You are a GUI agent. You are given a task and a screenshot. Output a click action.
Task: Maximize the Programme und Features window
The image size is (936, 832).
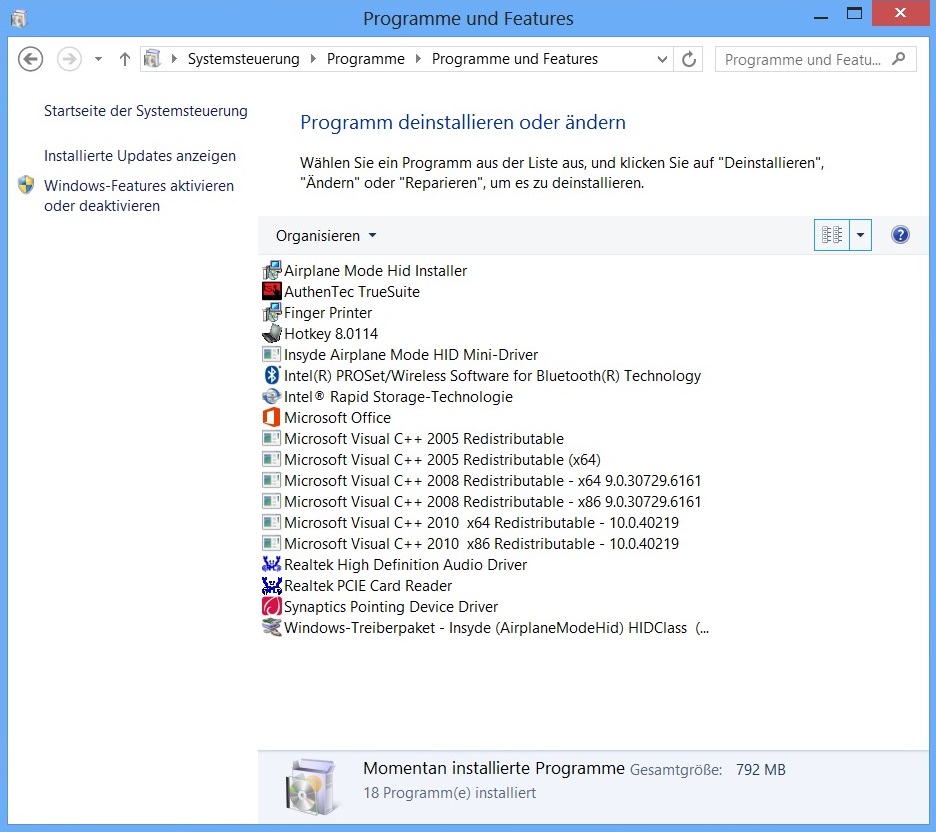click(854, 13)
